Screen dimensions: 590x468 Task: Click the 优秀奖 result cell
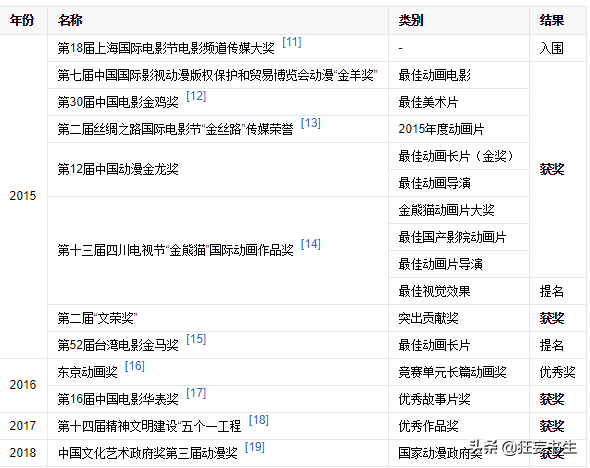point(558,372)
